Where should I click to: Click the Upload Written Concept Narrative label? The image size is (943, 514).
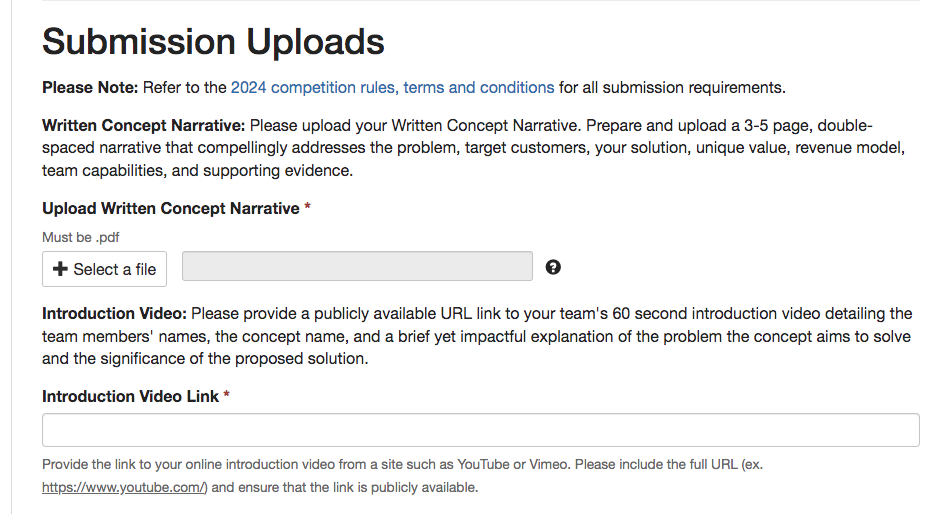tap(171, 209)
